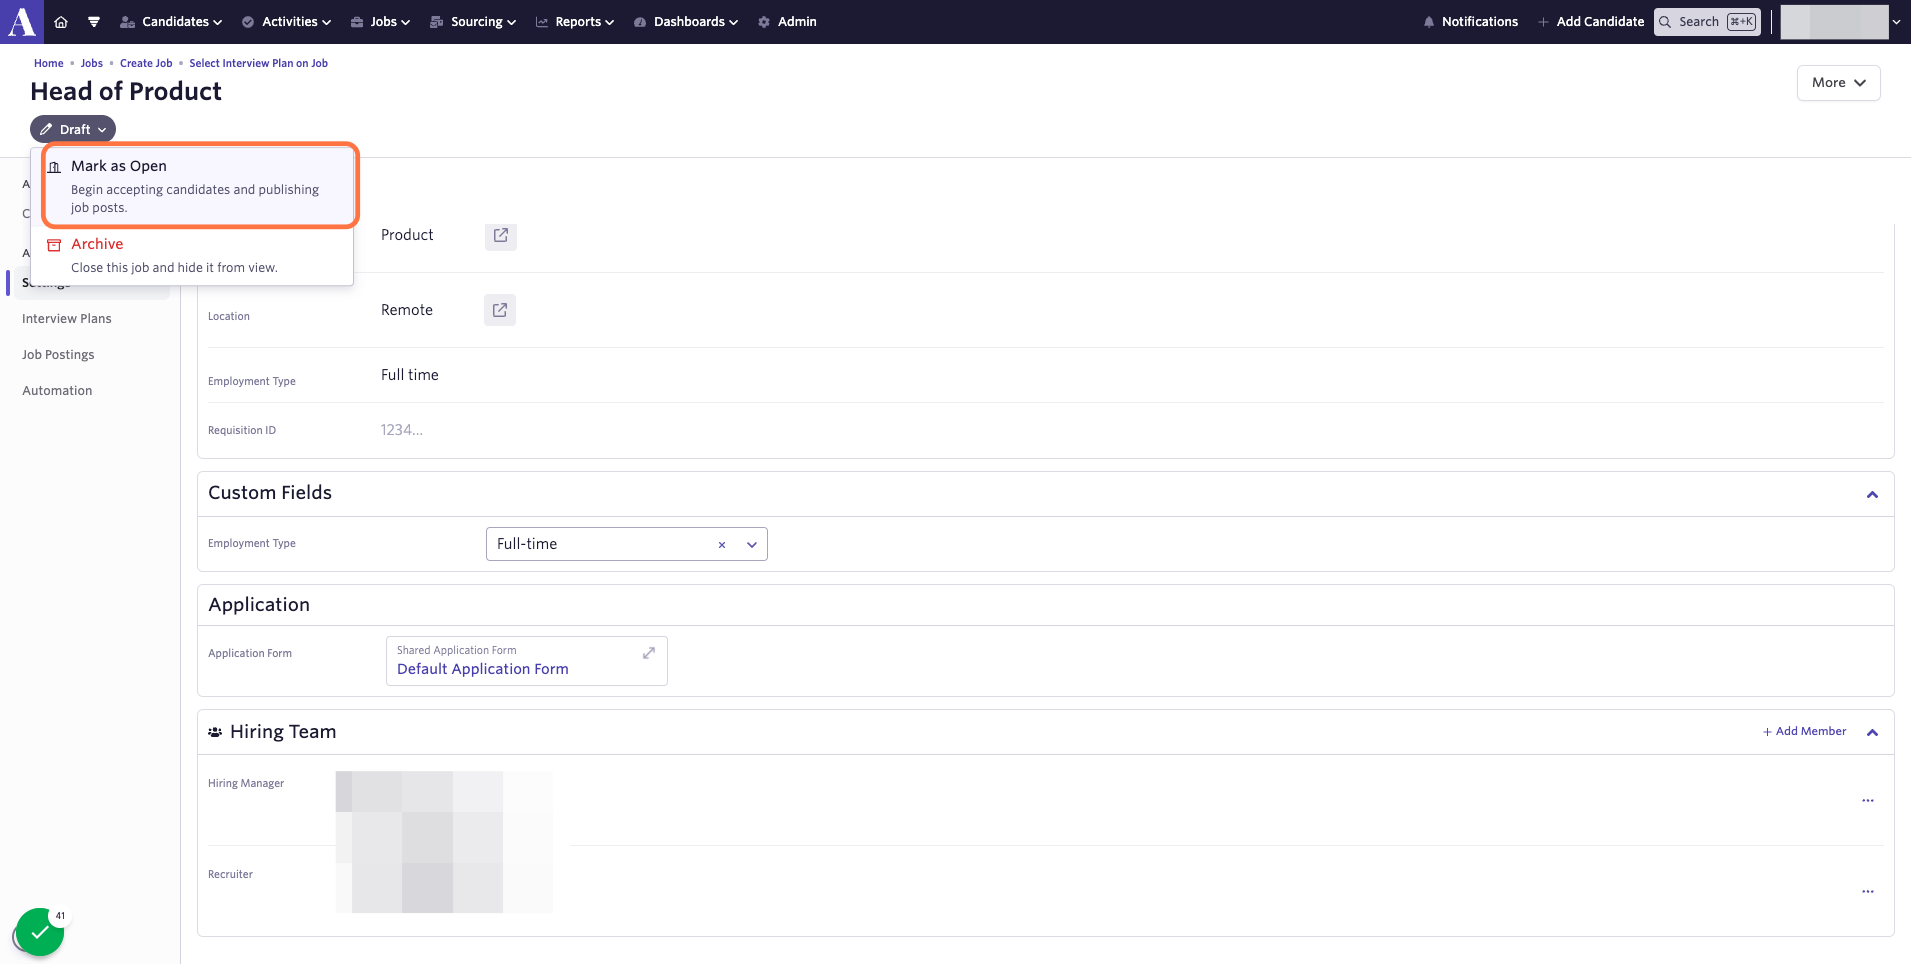This screenshot has width=1911, height=964.
Task: Click the Create Job breadcrumb link
Action: [x=146, y=63]
